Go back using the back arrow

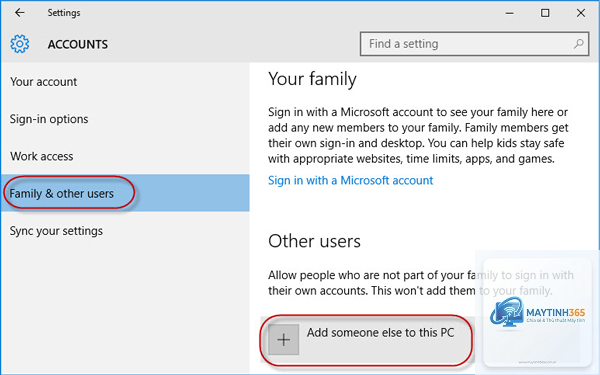coord(20,13)
